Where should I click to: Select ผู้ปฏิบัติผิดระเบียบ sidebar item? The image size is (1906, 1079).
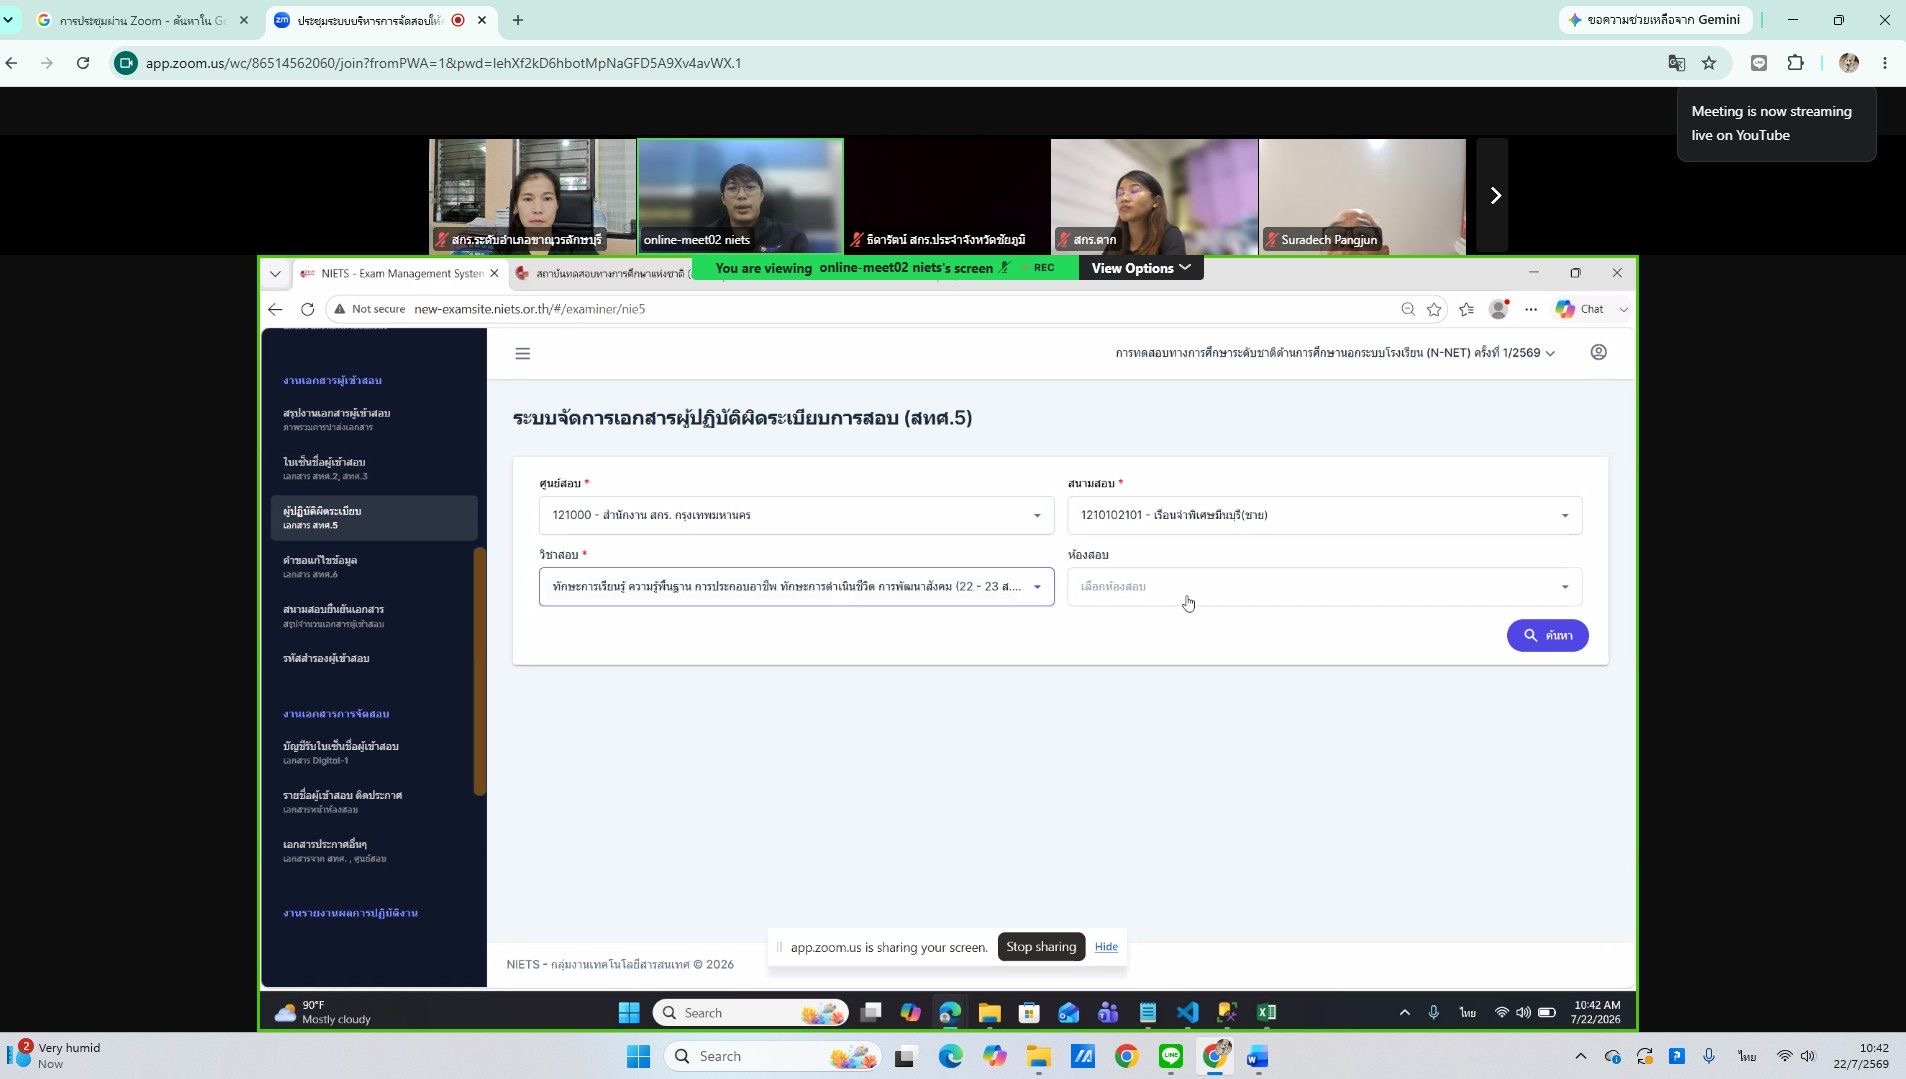click(374, 517)
